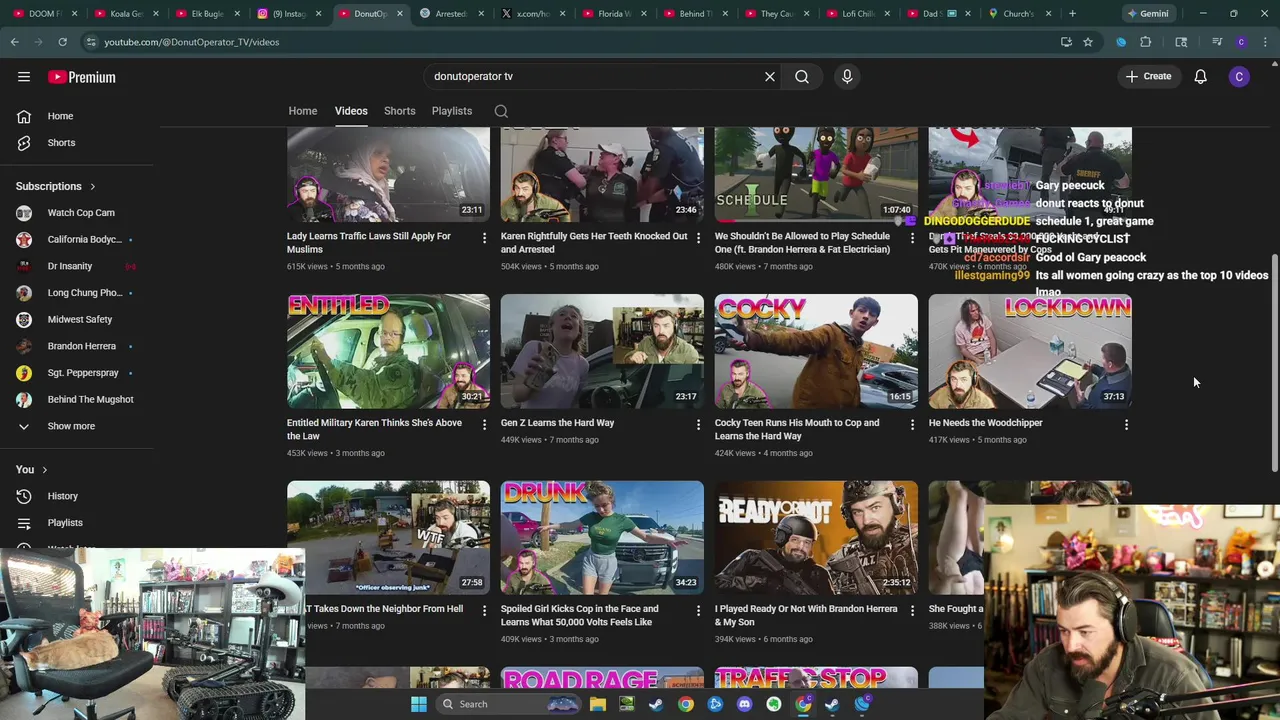Click the magnifier search button
The width and height of the screenshot is (1280, 720).
pyautogui.click(x=802, y=76)
